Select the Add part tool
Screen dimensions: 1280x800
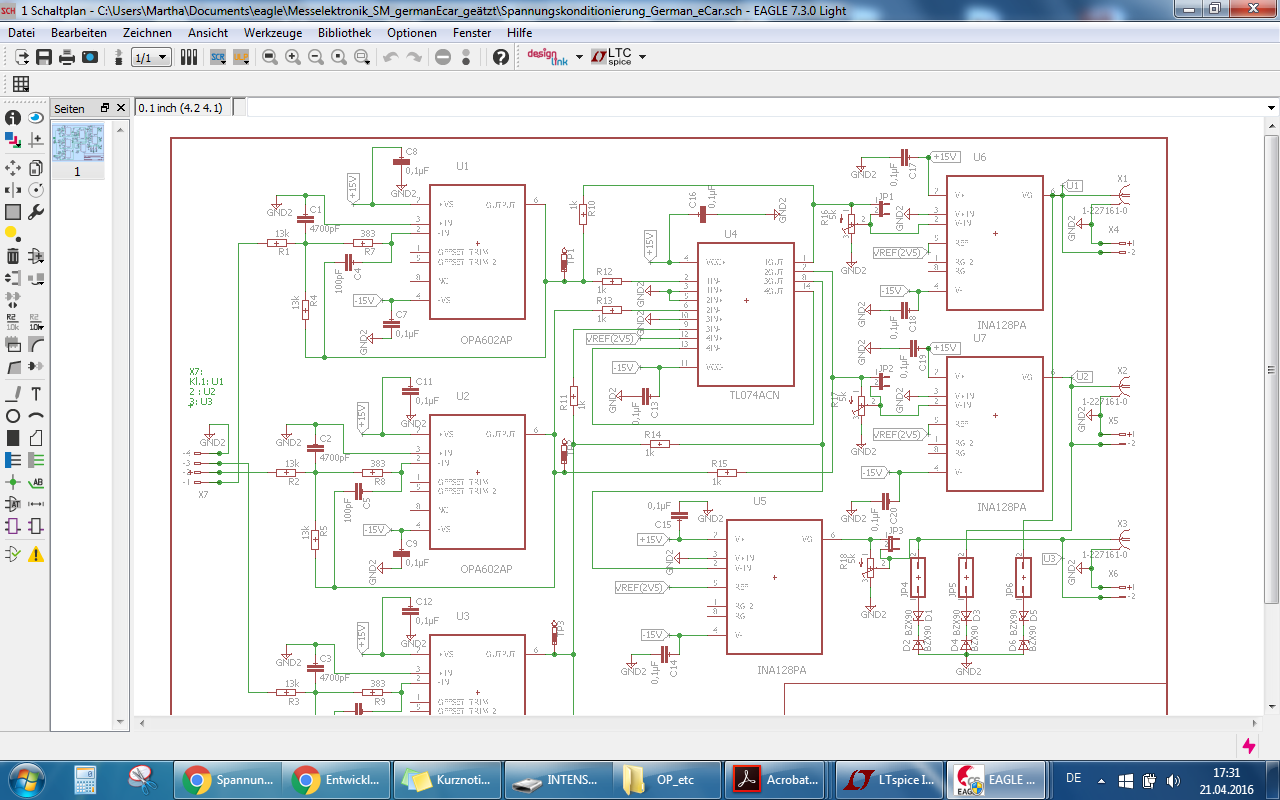pyautogui.click(x=36, y=257)
